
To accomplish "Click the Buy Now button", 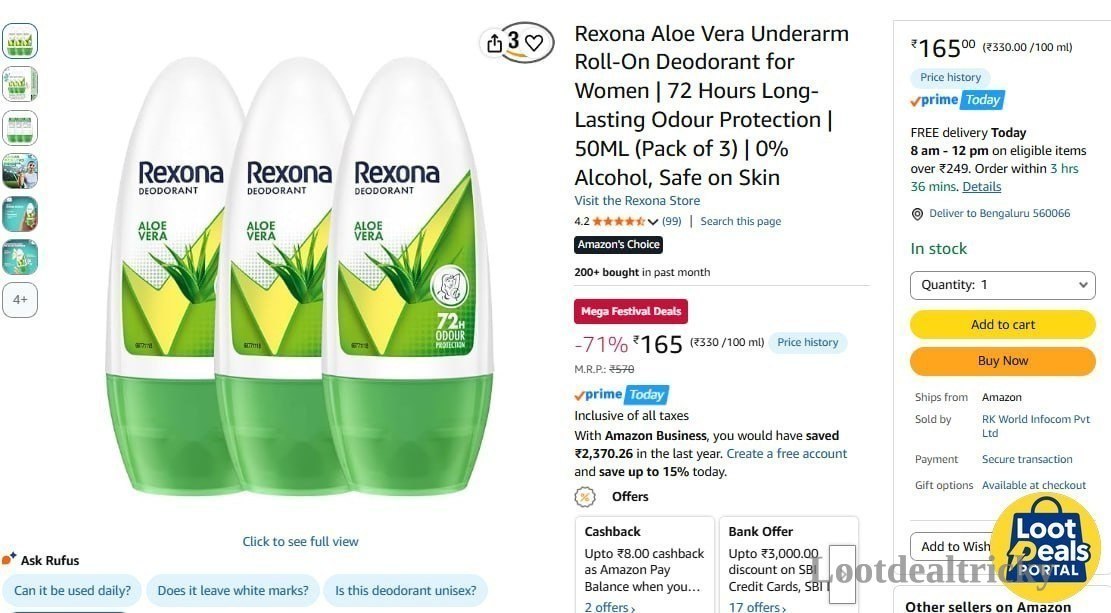I will (1003, 361).
